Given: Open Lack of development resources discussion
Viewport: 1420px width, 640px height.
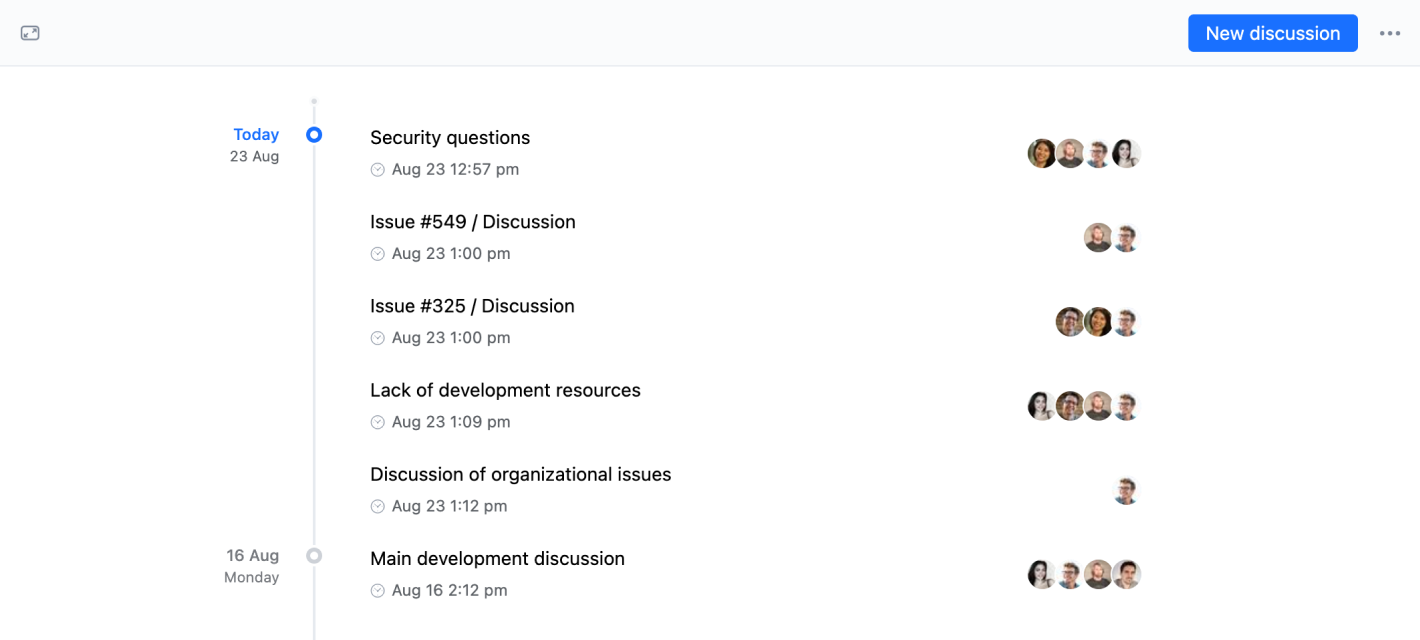Looking at the screenshot, I should click(505, 390).
